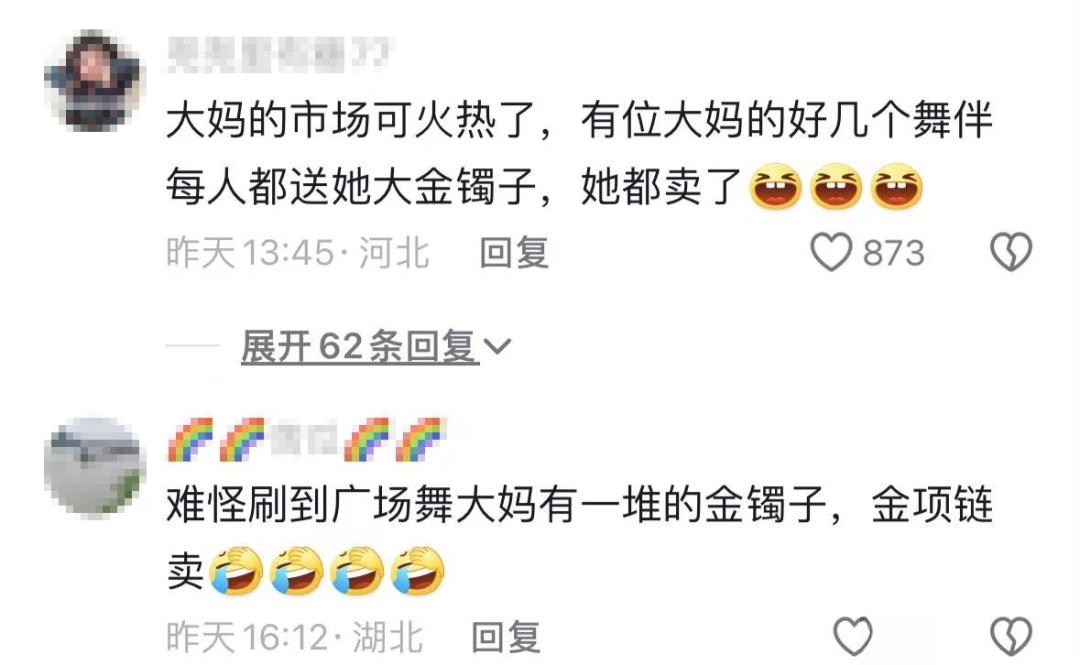The image size is (1080, 665).
Task: Click the 昨天 16:12 timestamp
Action: tap(247, 636)
